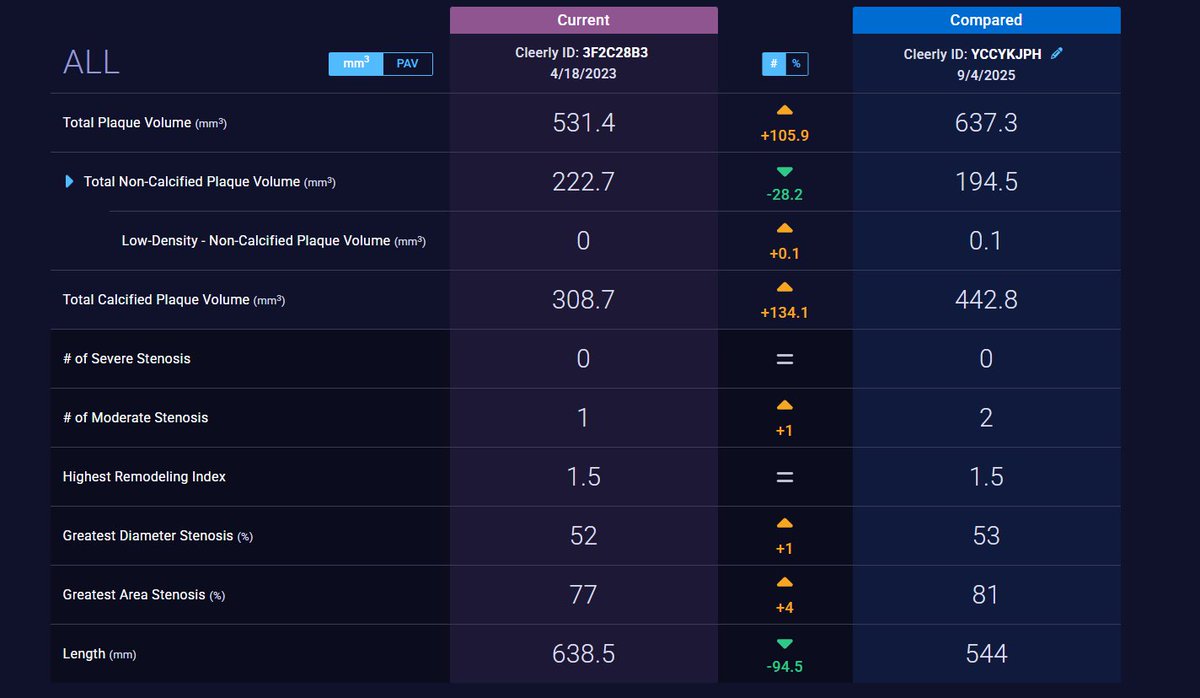Click the equals sign for Highest Remodeling Index

(x=784, y=477)
